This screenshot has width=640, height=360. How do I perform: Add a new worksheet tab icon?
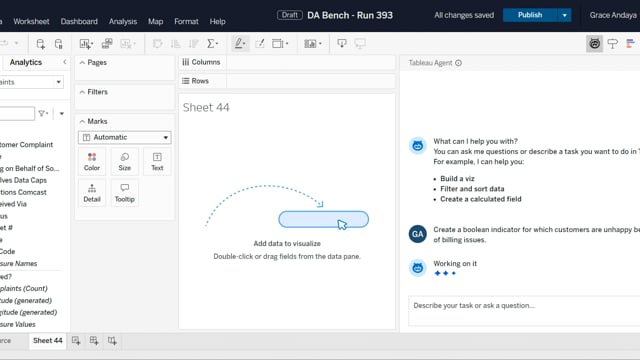pyautogui.click(x=76, y=340)
